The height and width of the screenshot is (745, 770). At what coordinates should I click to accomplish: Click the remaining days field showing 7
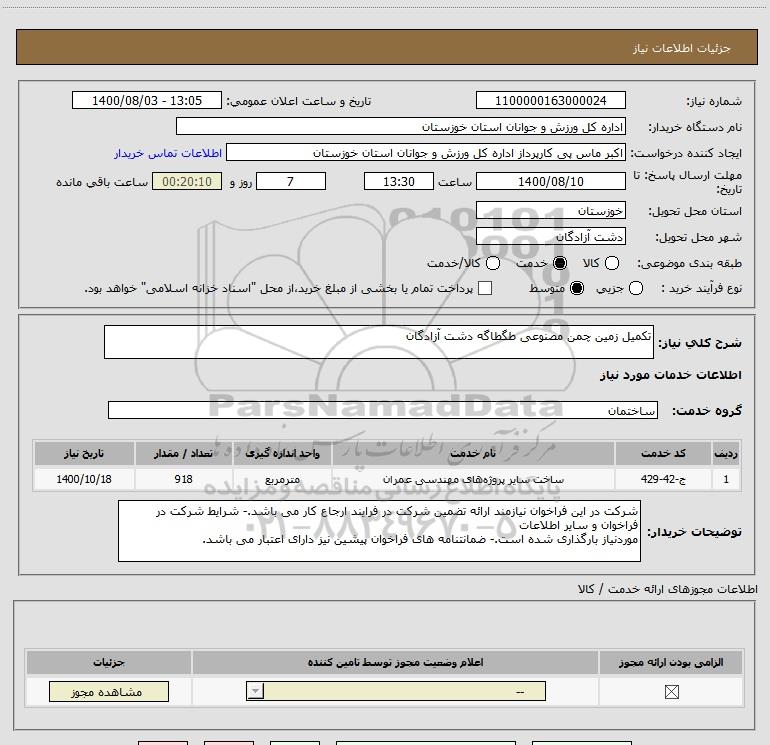point(291,181)
